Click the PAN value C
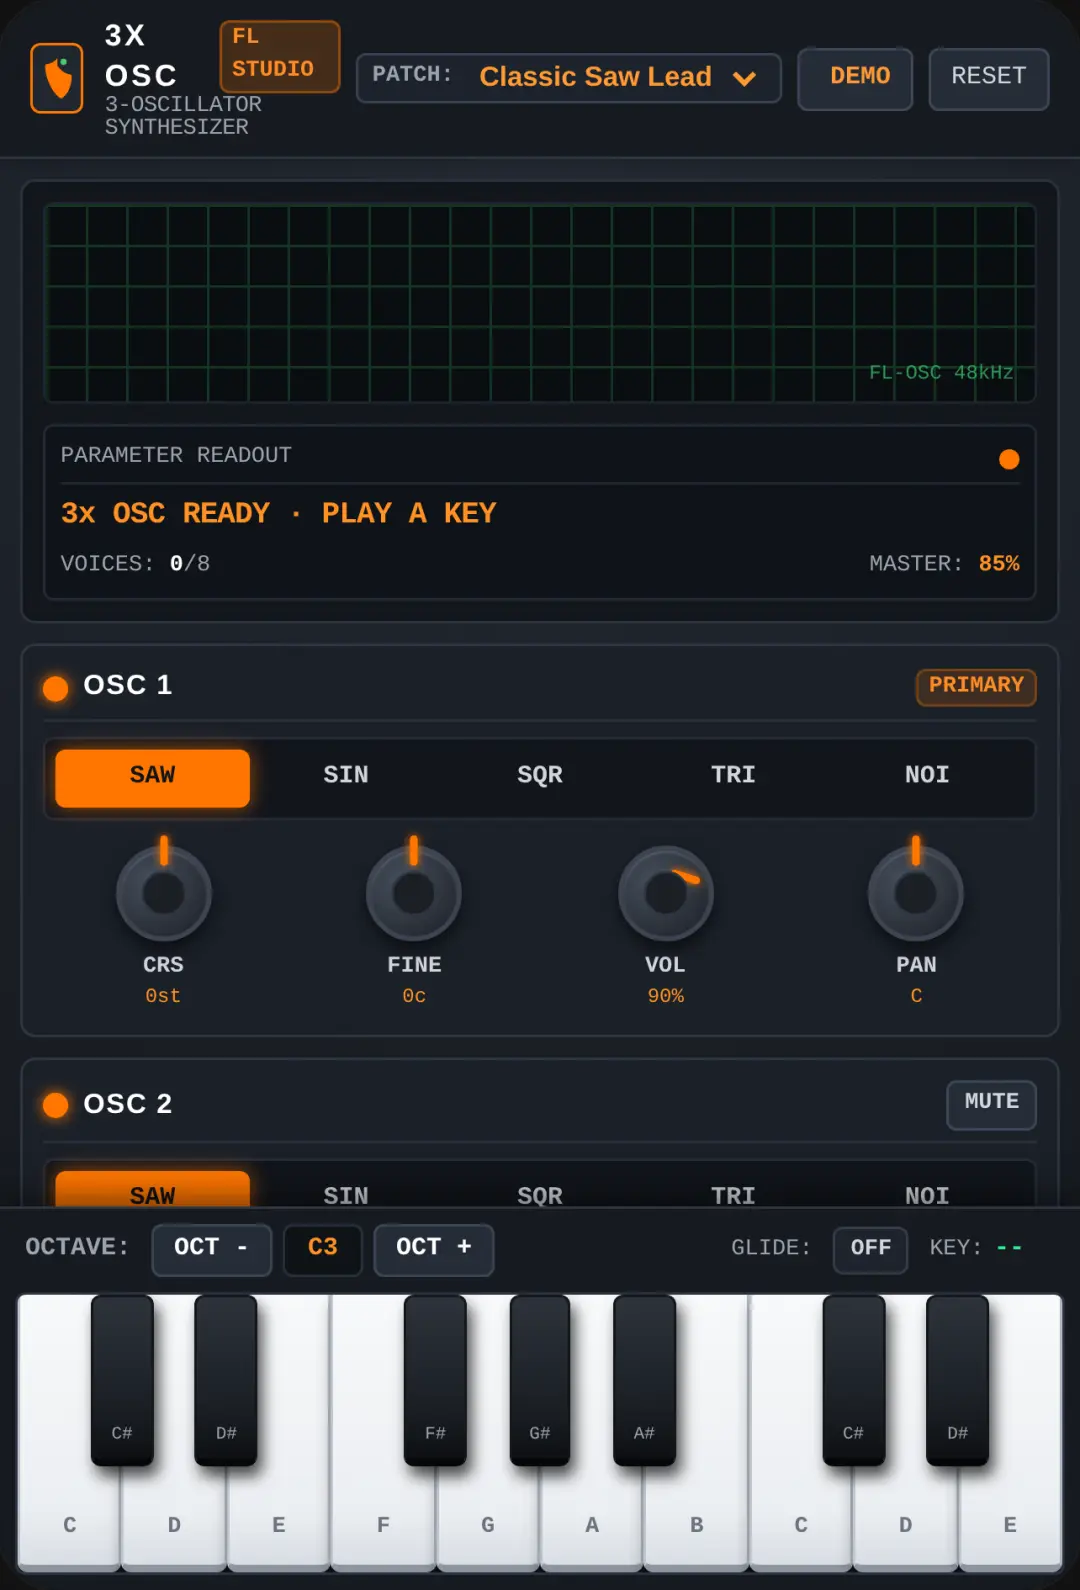This screenshot has width=1080, height=1590. [x=916, y=996]
